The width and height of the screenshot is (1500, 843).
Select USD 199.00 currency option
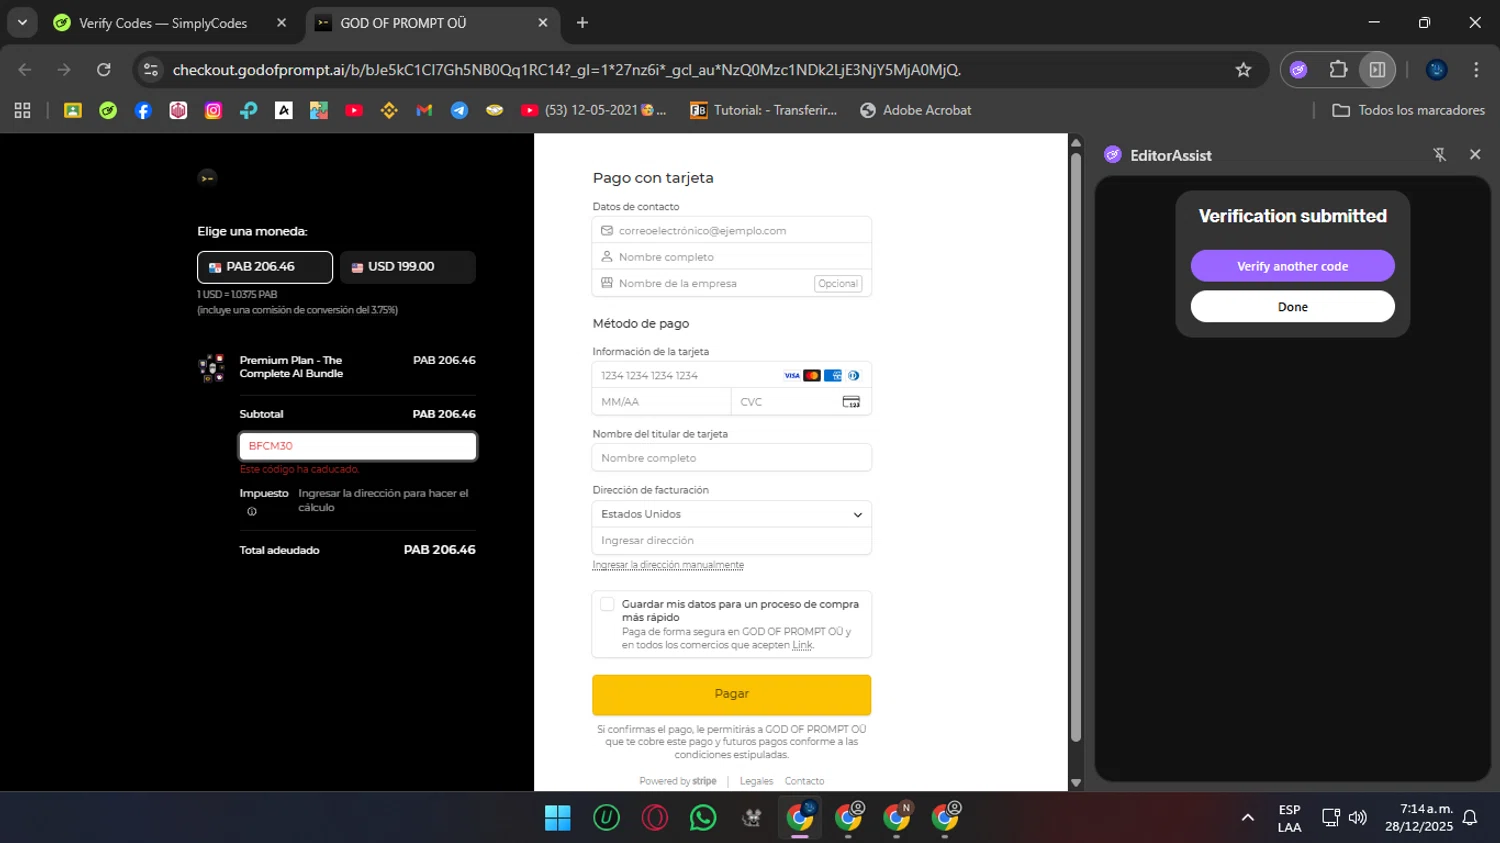point(408,267)
